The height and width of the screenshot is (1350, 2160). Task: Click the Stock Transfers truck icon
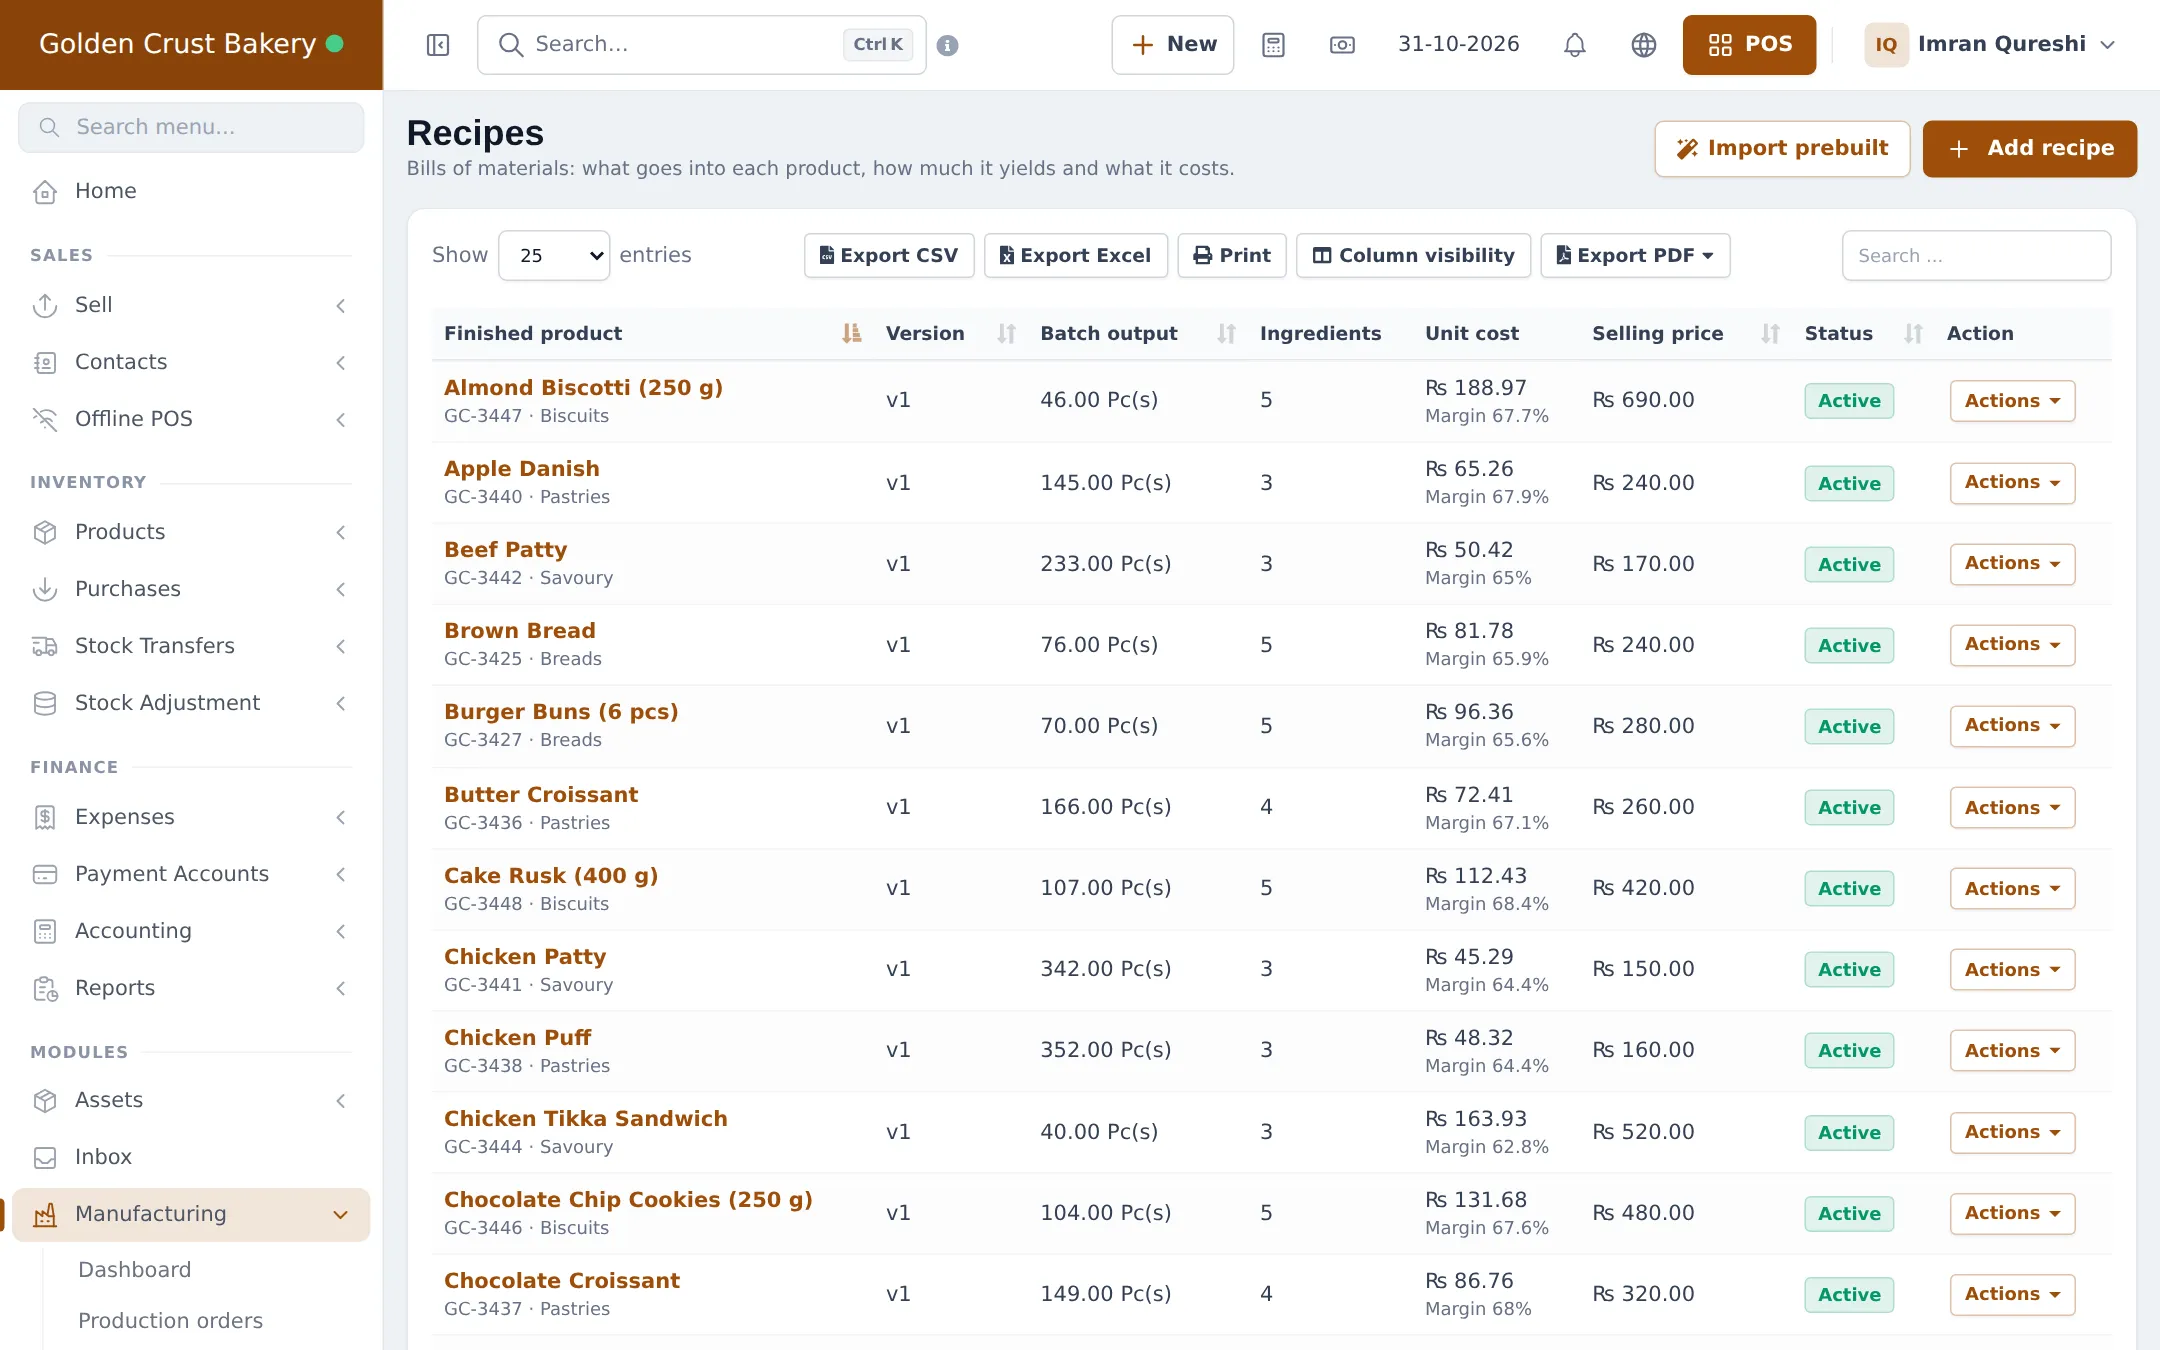(45, 646)
